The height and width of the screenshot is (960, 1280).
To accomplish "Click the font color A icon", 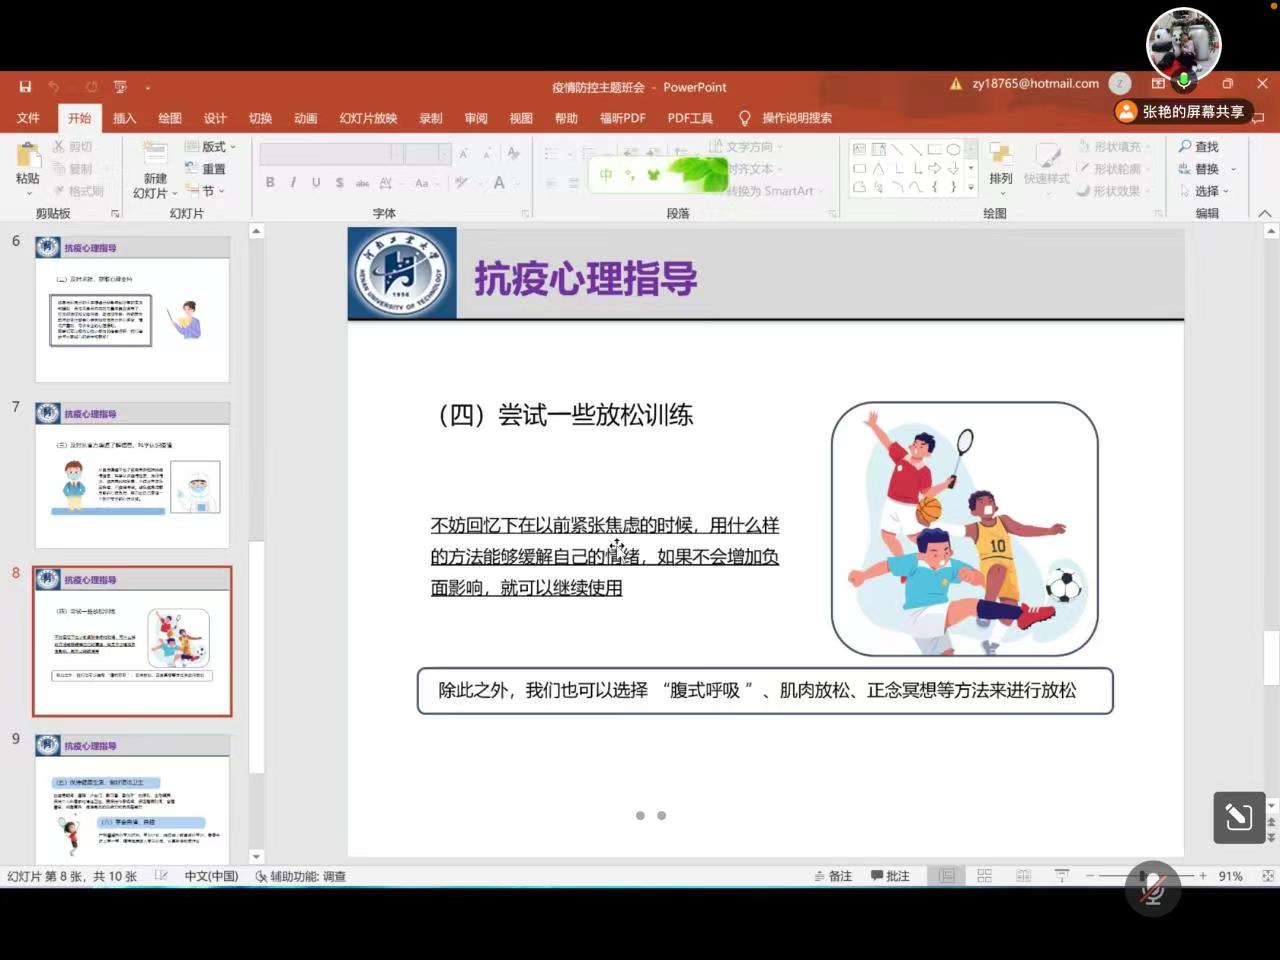I will click(499, 182).
